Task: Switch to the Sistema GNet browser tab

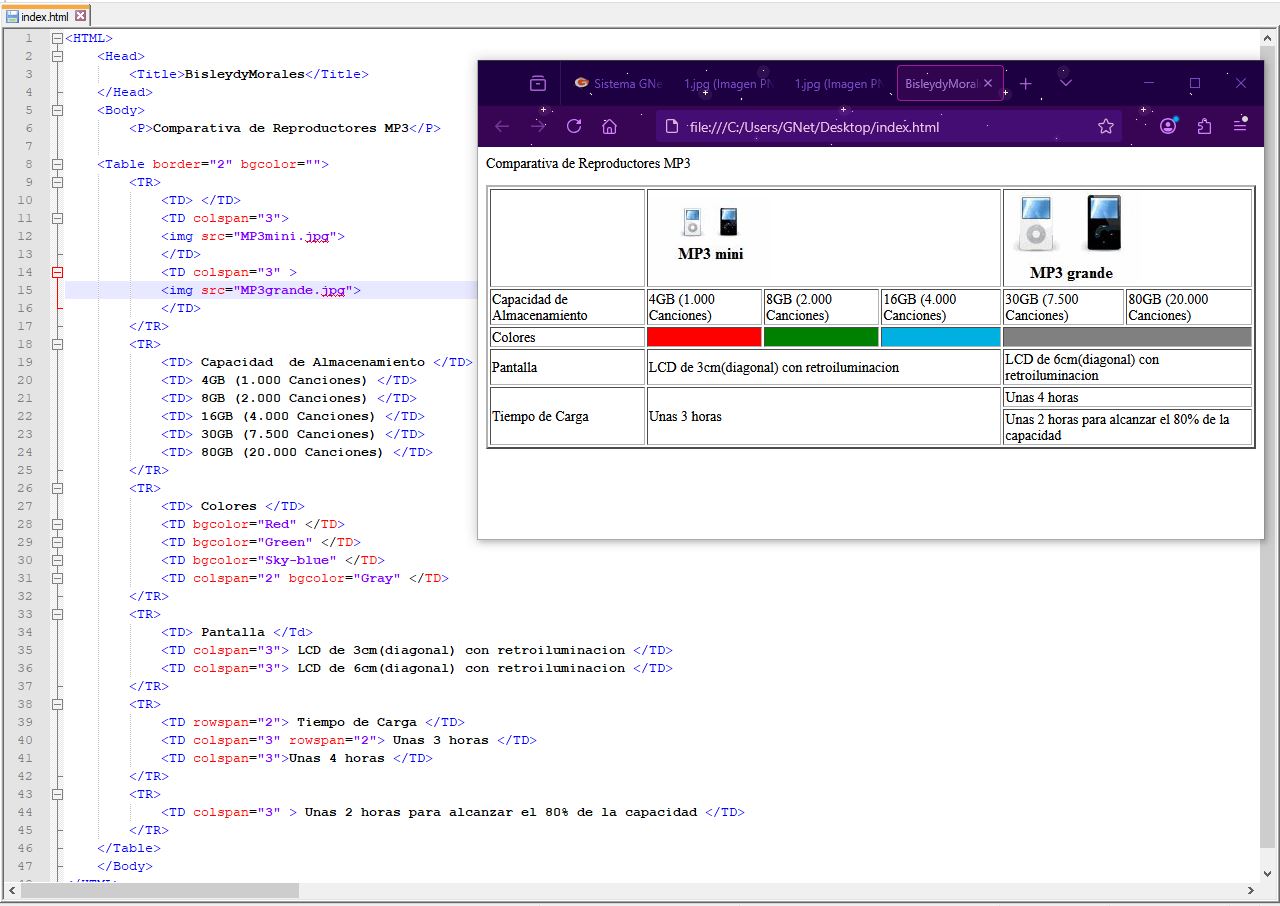Action: pos(620,84)
